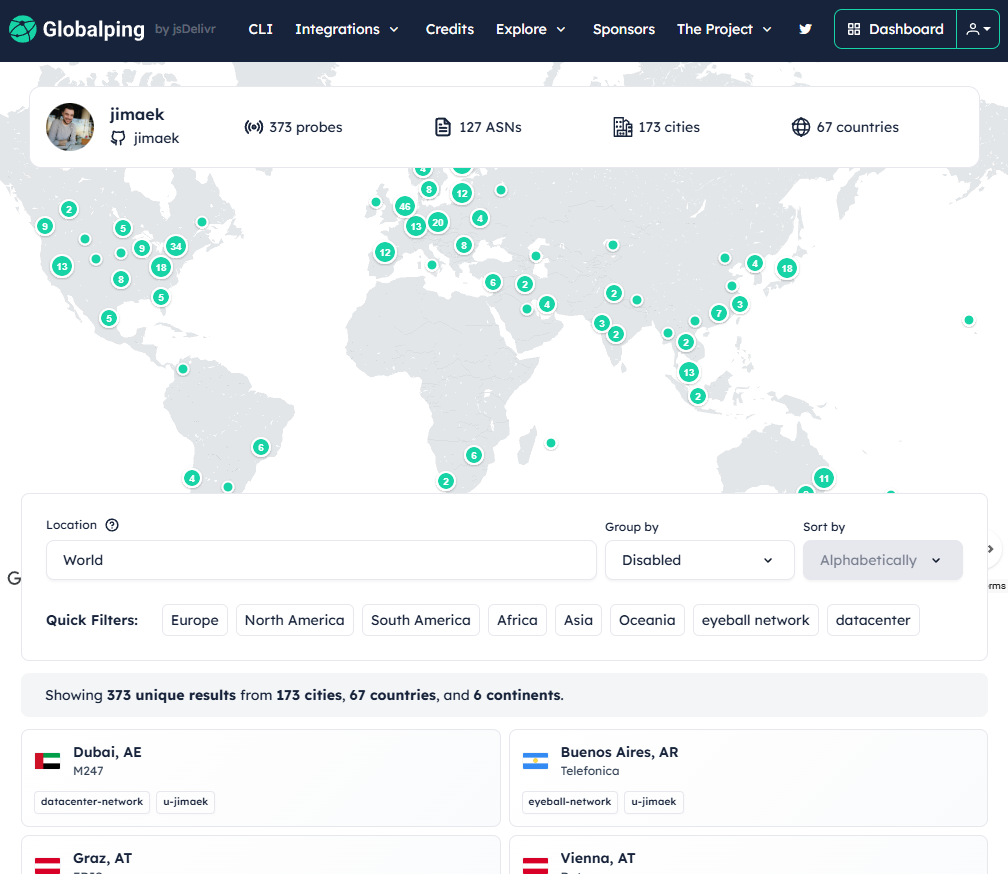Open the Sort by Alphabetically dropdown
This screenshot has height=874, width=1008.
[883, 560]
